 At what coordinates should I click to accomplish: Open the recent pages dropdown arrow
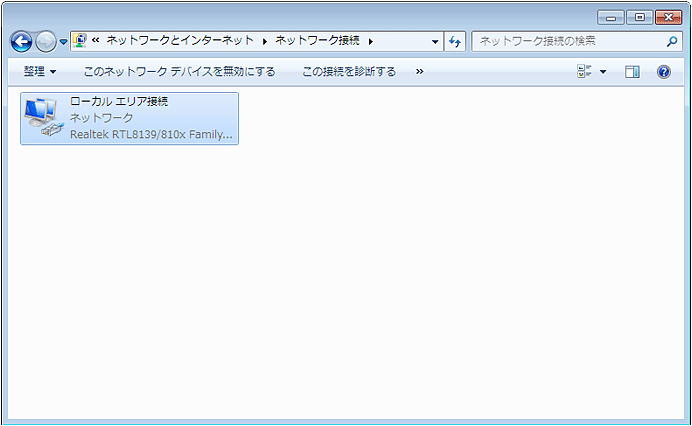pos(63,42)
